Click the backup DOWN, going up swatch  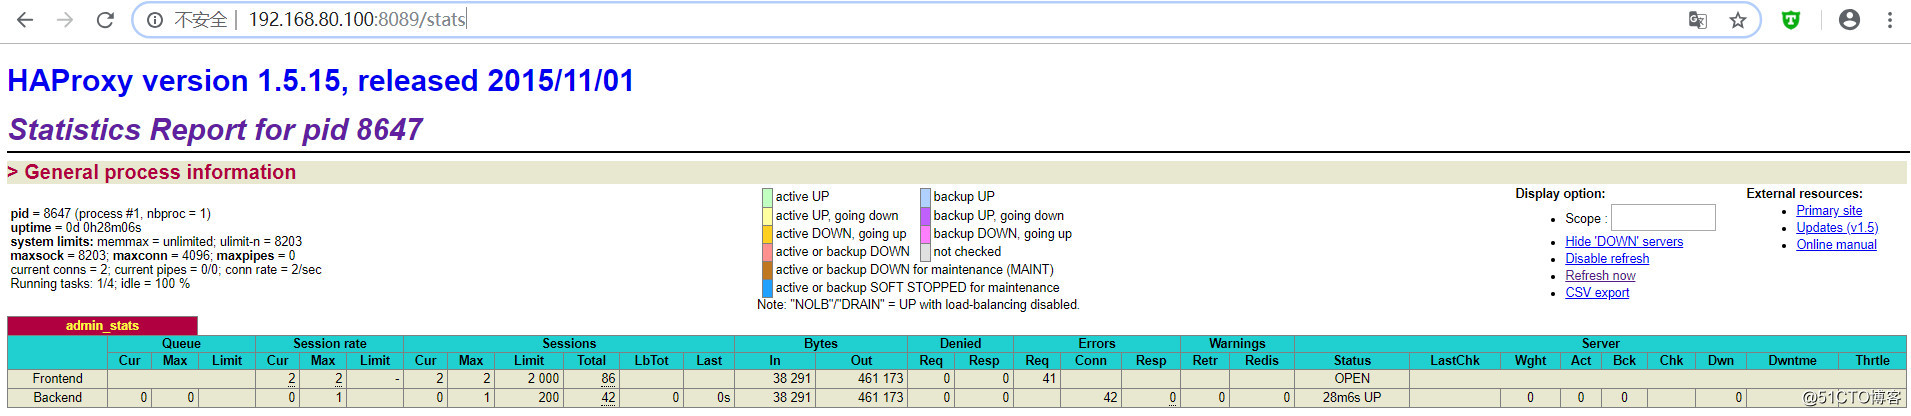pyautogui.click(x=925, y=234)
